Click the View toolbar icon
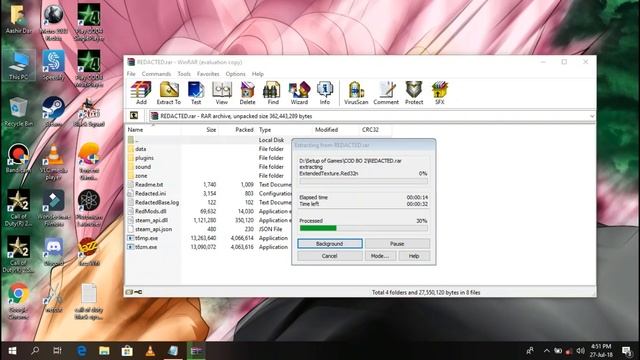Screen dimensions: 640x360 (222, 93)
